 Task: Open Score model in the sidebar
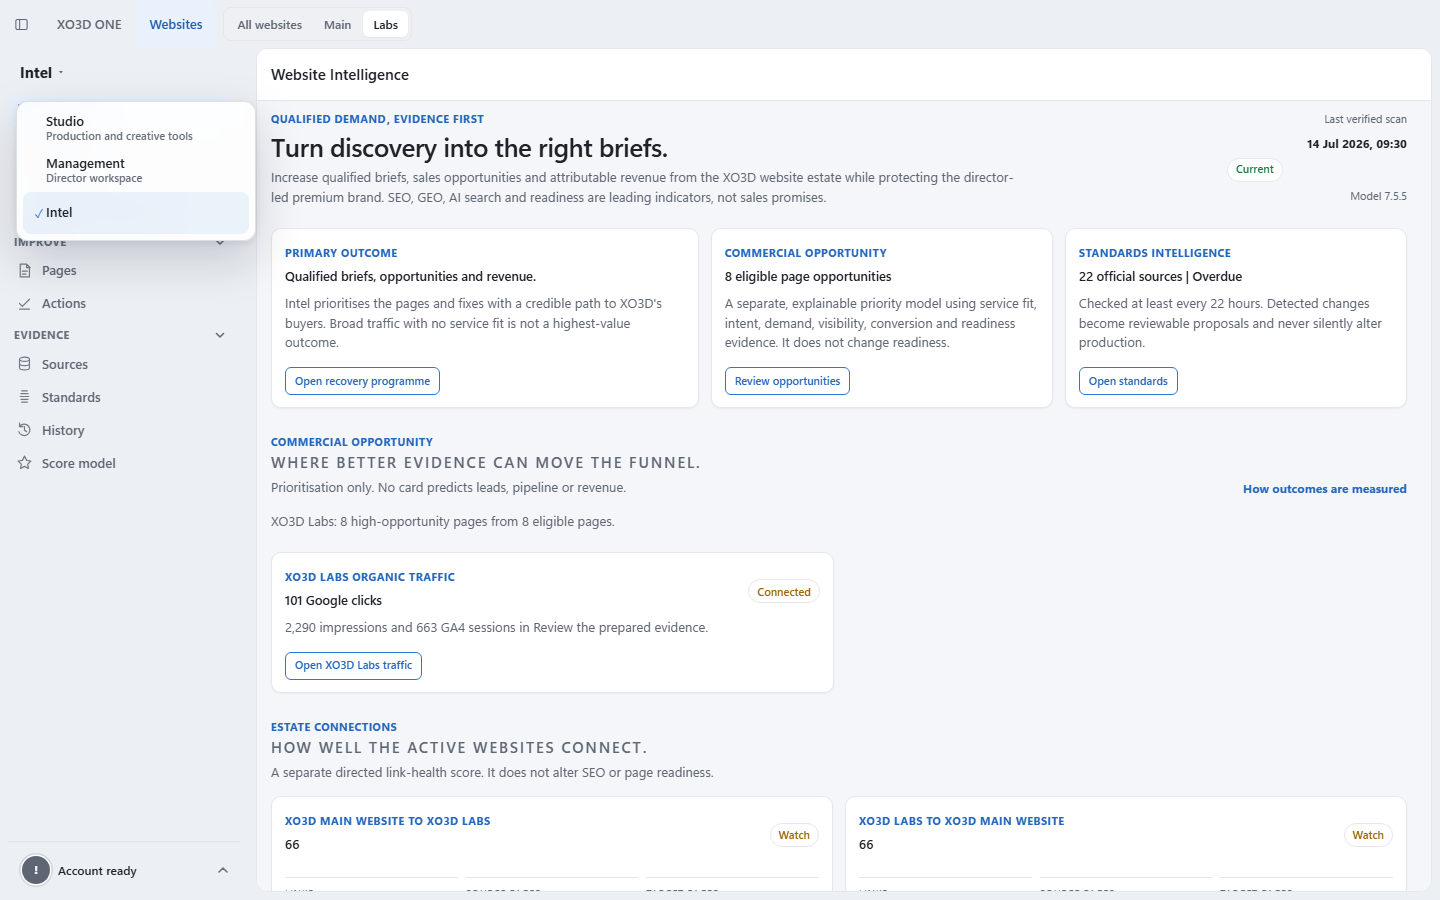tap(123, 464)
